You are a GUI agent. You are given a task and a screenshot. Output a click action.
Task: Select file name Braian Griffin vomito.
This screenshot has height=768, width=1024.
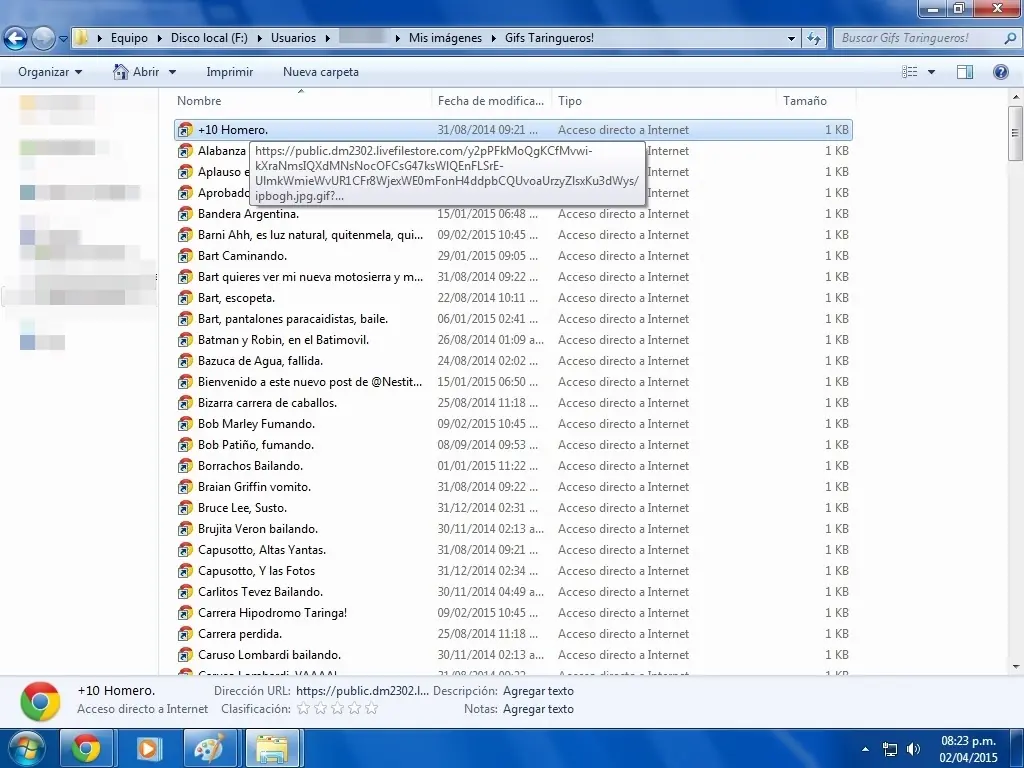coord(254,487)
